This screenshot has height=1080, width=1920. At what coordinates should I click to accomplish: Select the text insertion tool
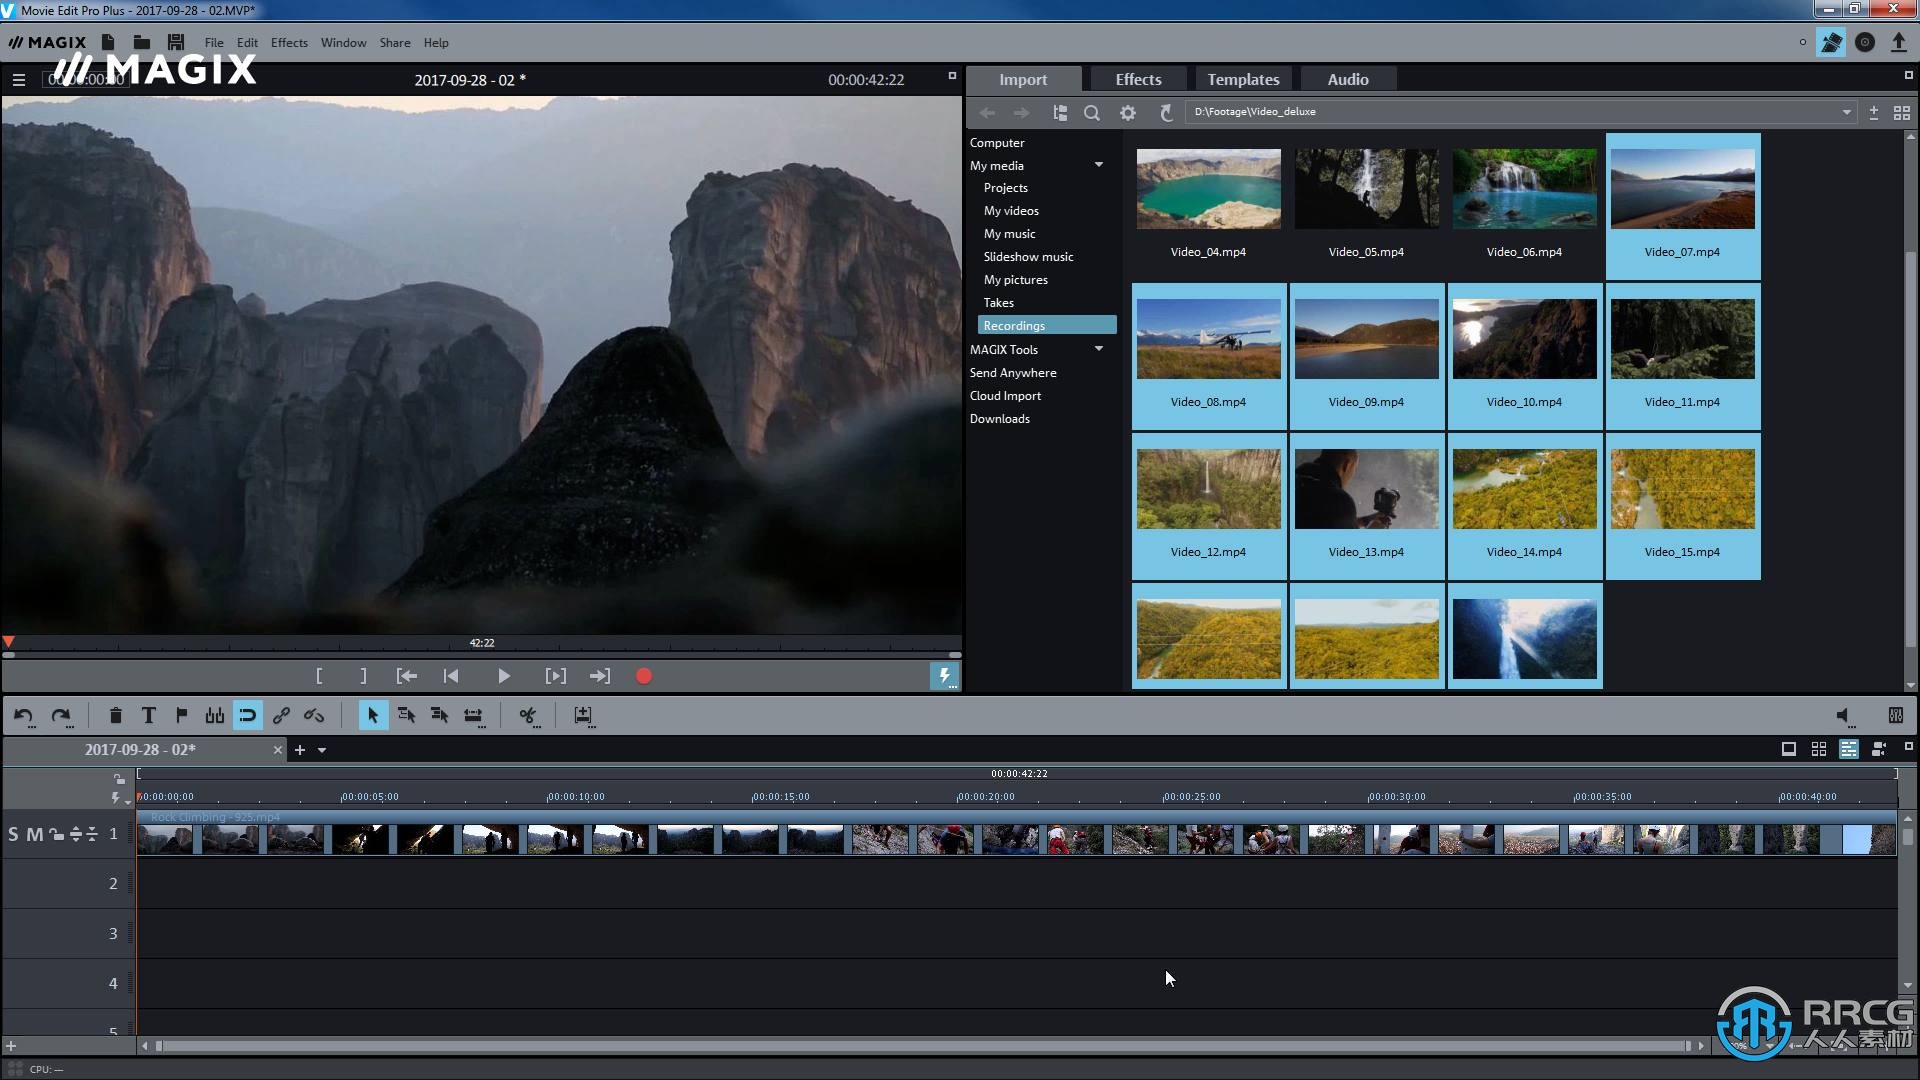point(149,715)
